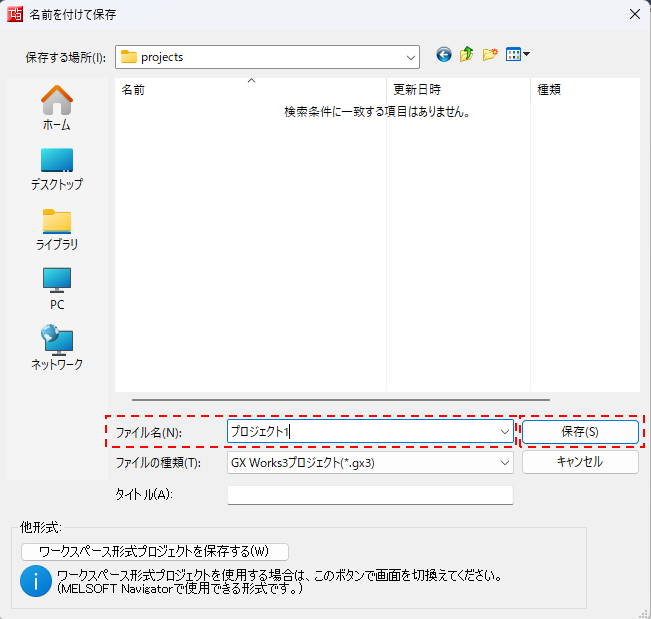
Task: Open the view menu icon
Action: (517, 55)
